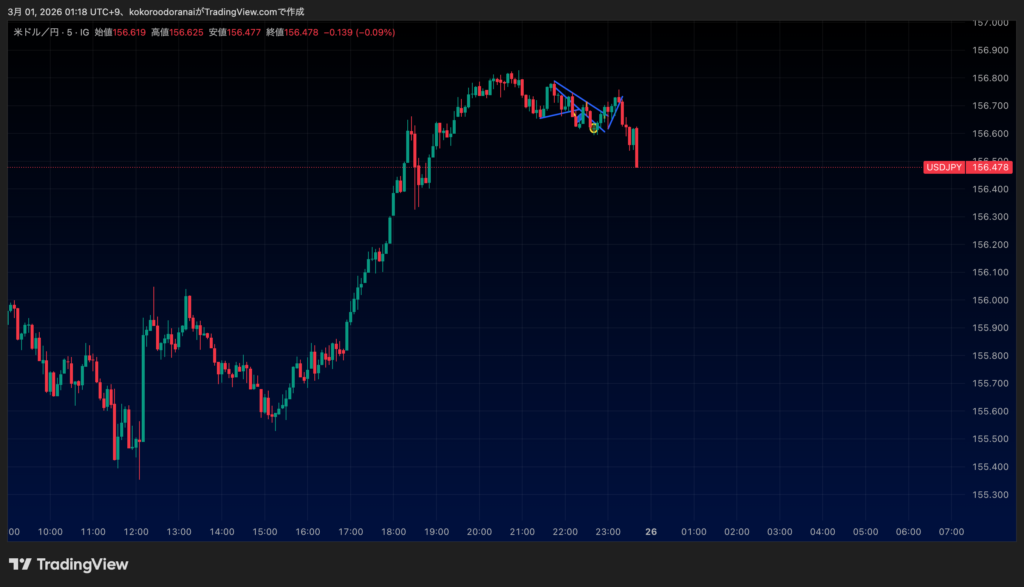Click the −0.139 (−0.09%) change value
The width and height of the screenshot is (1024, 587).
click(361, 32)
